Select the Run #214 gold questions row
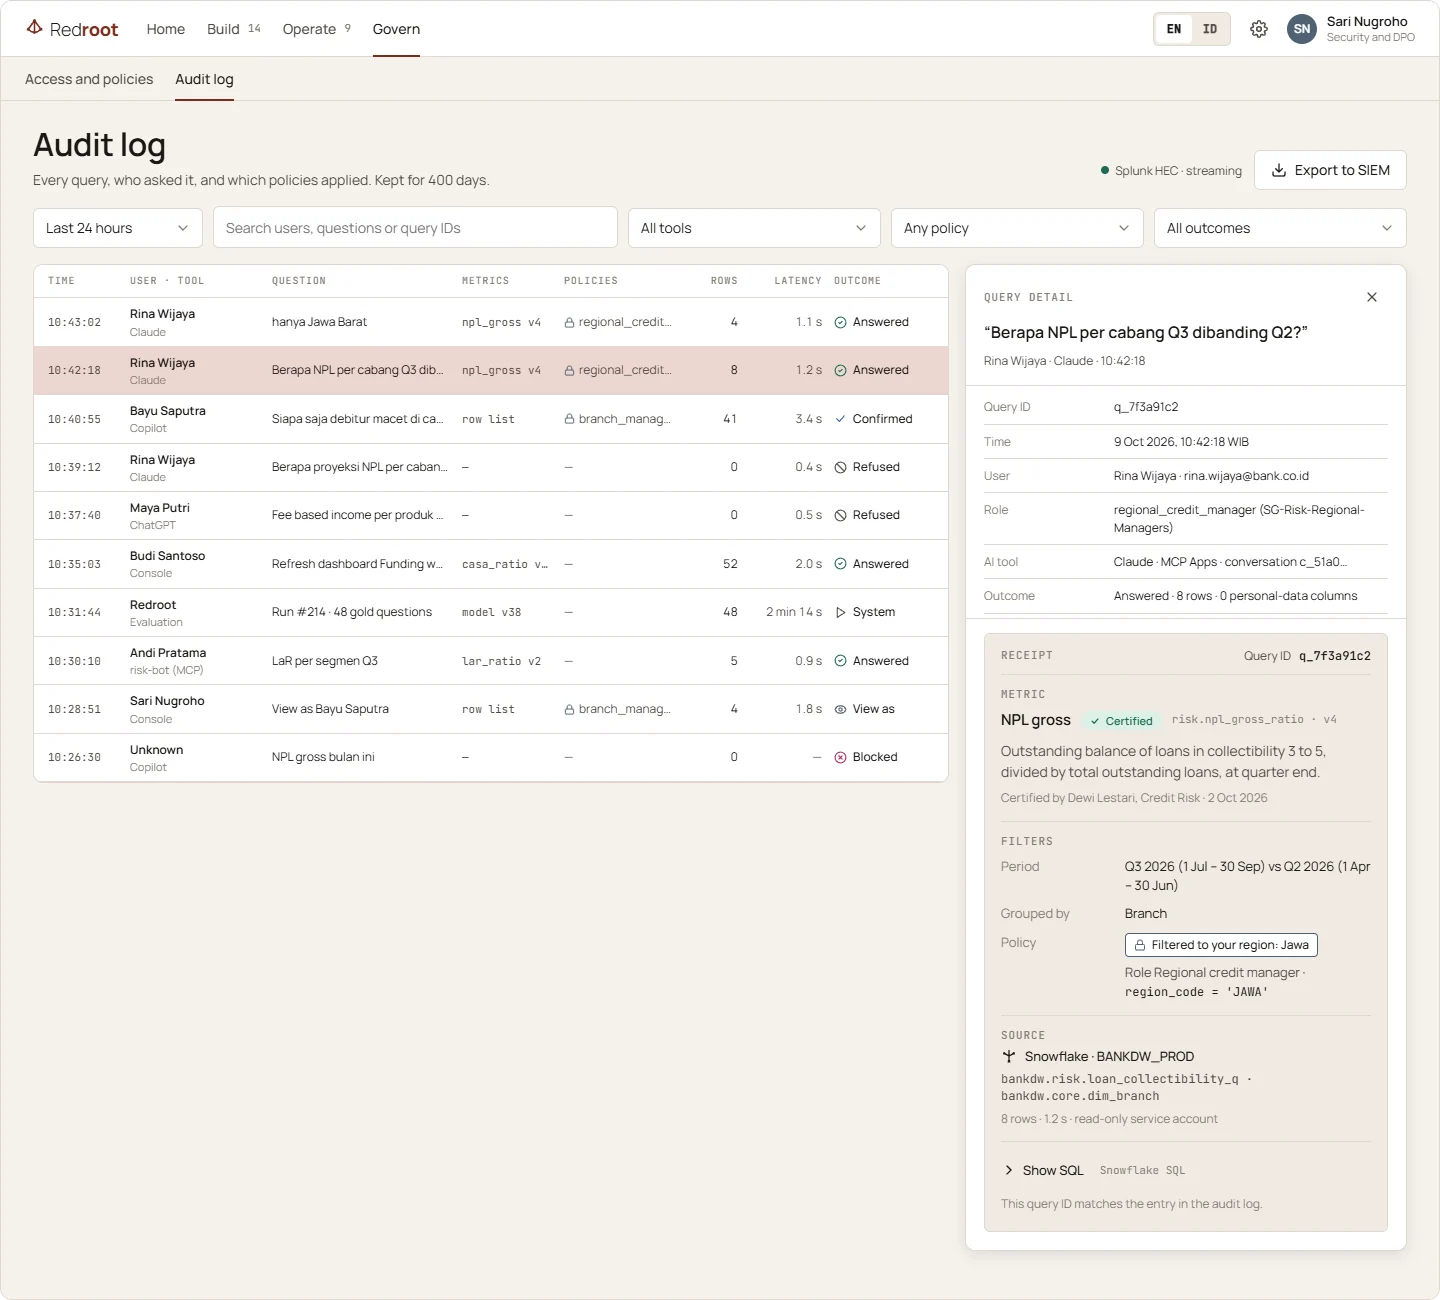This screenshot has width=1440, height=1300. pyautogui.click(x=491, y=612)
